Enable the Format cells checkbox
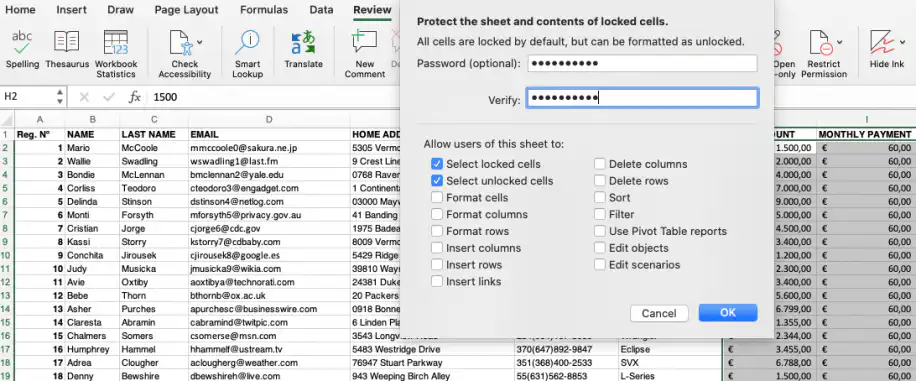916x381 pixels. coord(436,198)
